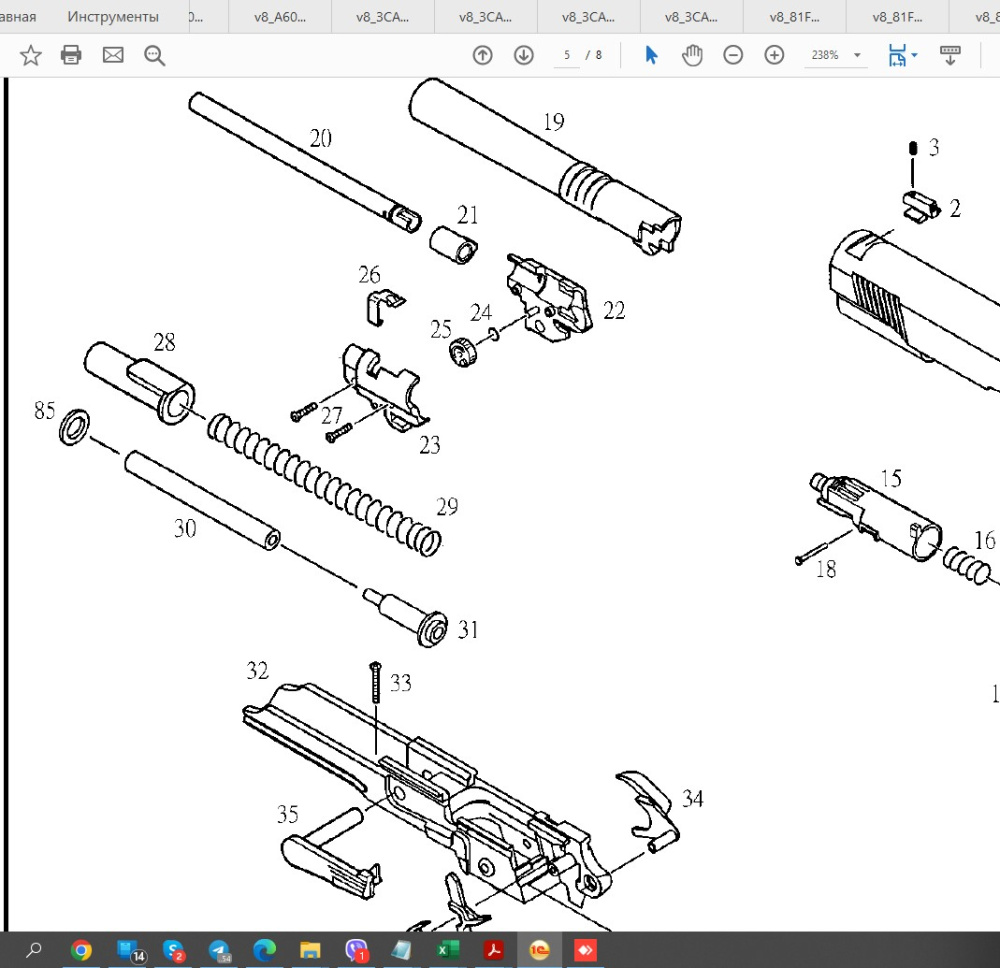Open the find text magnifier tool
This screenshot has width=1000, height=968.
pos(154,55)
